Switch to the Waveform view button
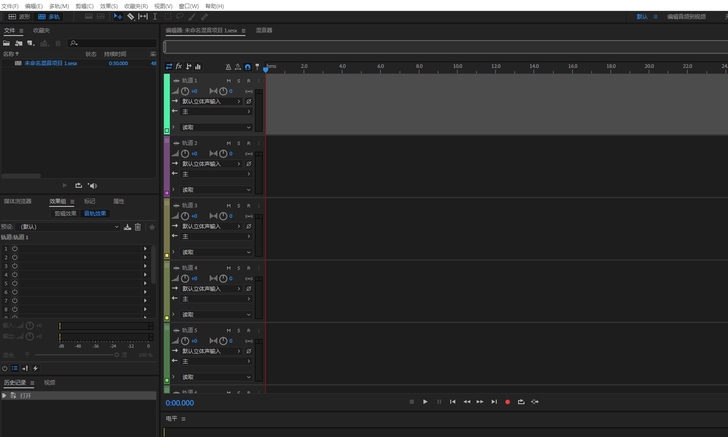The height and width of the screenshot is (437, 728). pos(19,17)
